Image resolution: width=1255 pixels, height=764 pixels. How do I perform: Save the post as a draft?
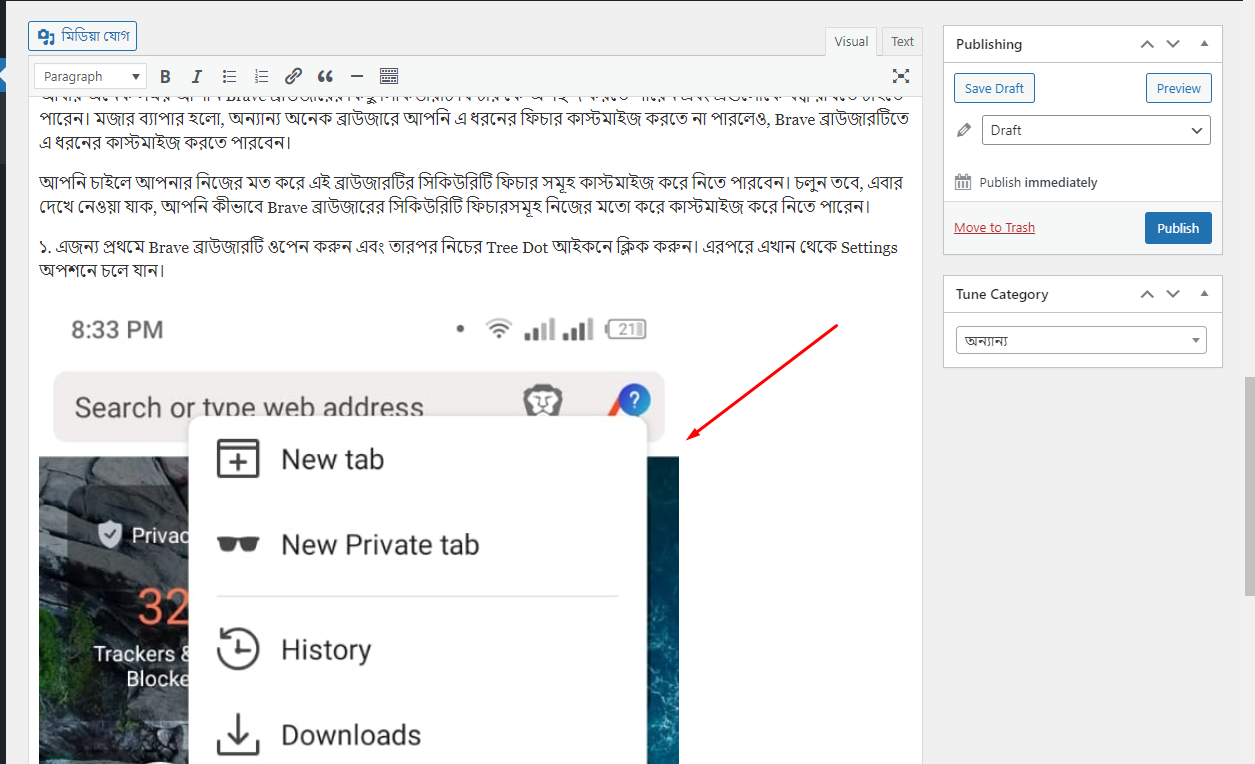point(994,88)
